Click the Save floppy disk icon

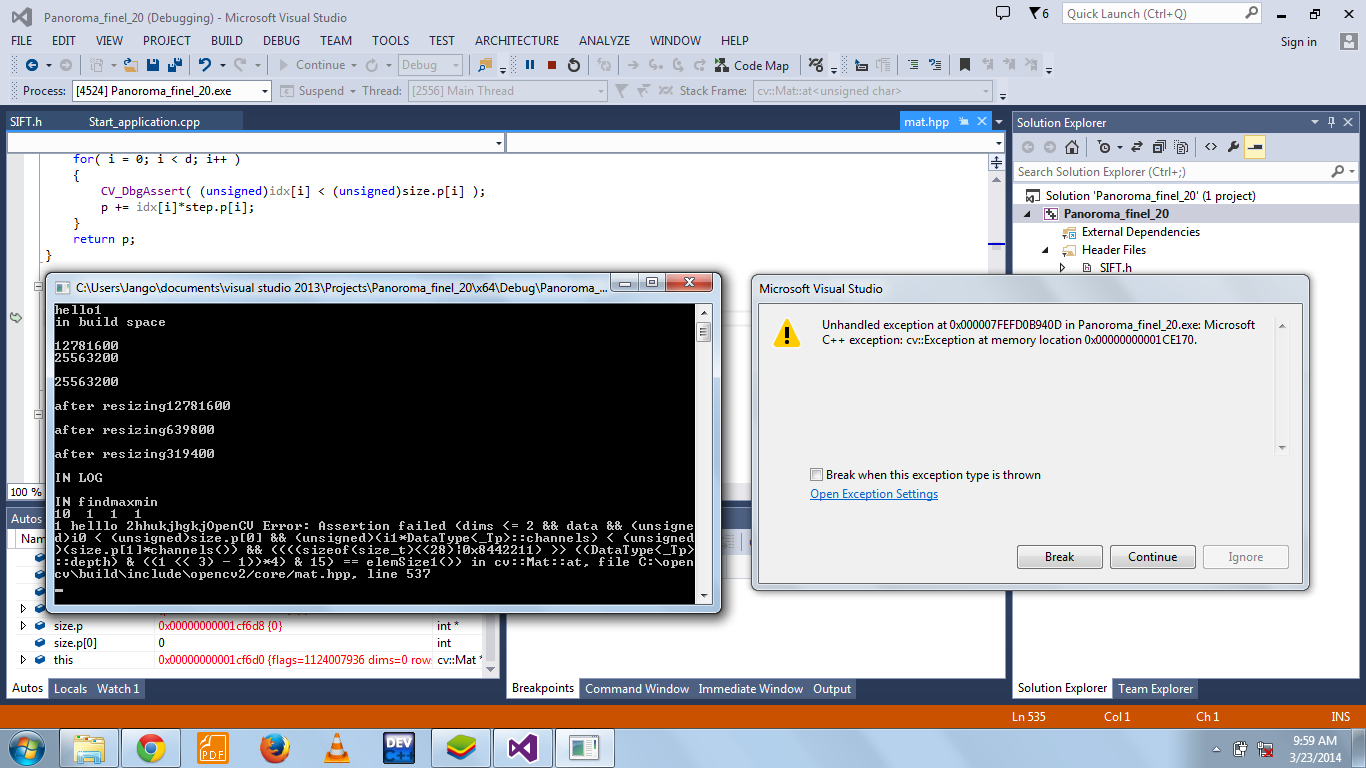tap(153, 65)
